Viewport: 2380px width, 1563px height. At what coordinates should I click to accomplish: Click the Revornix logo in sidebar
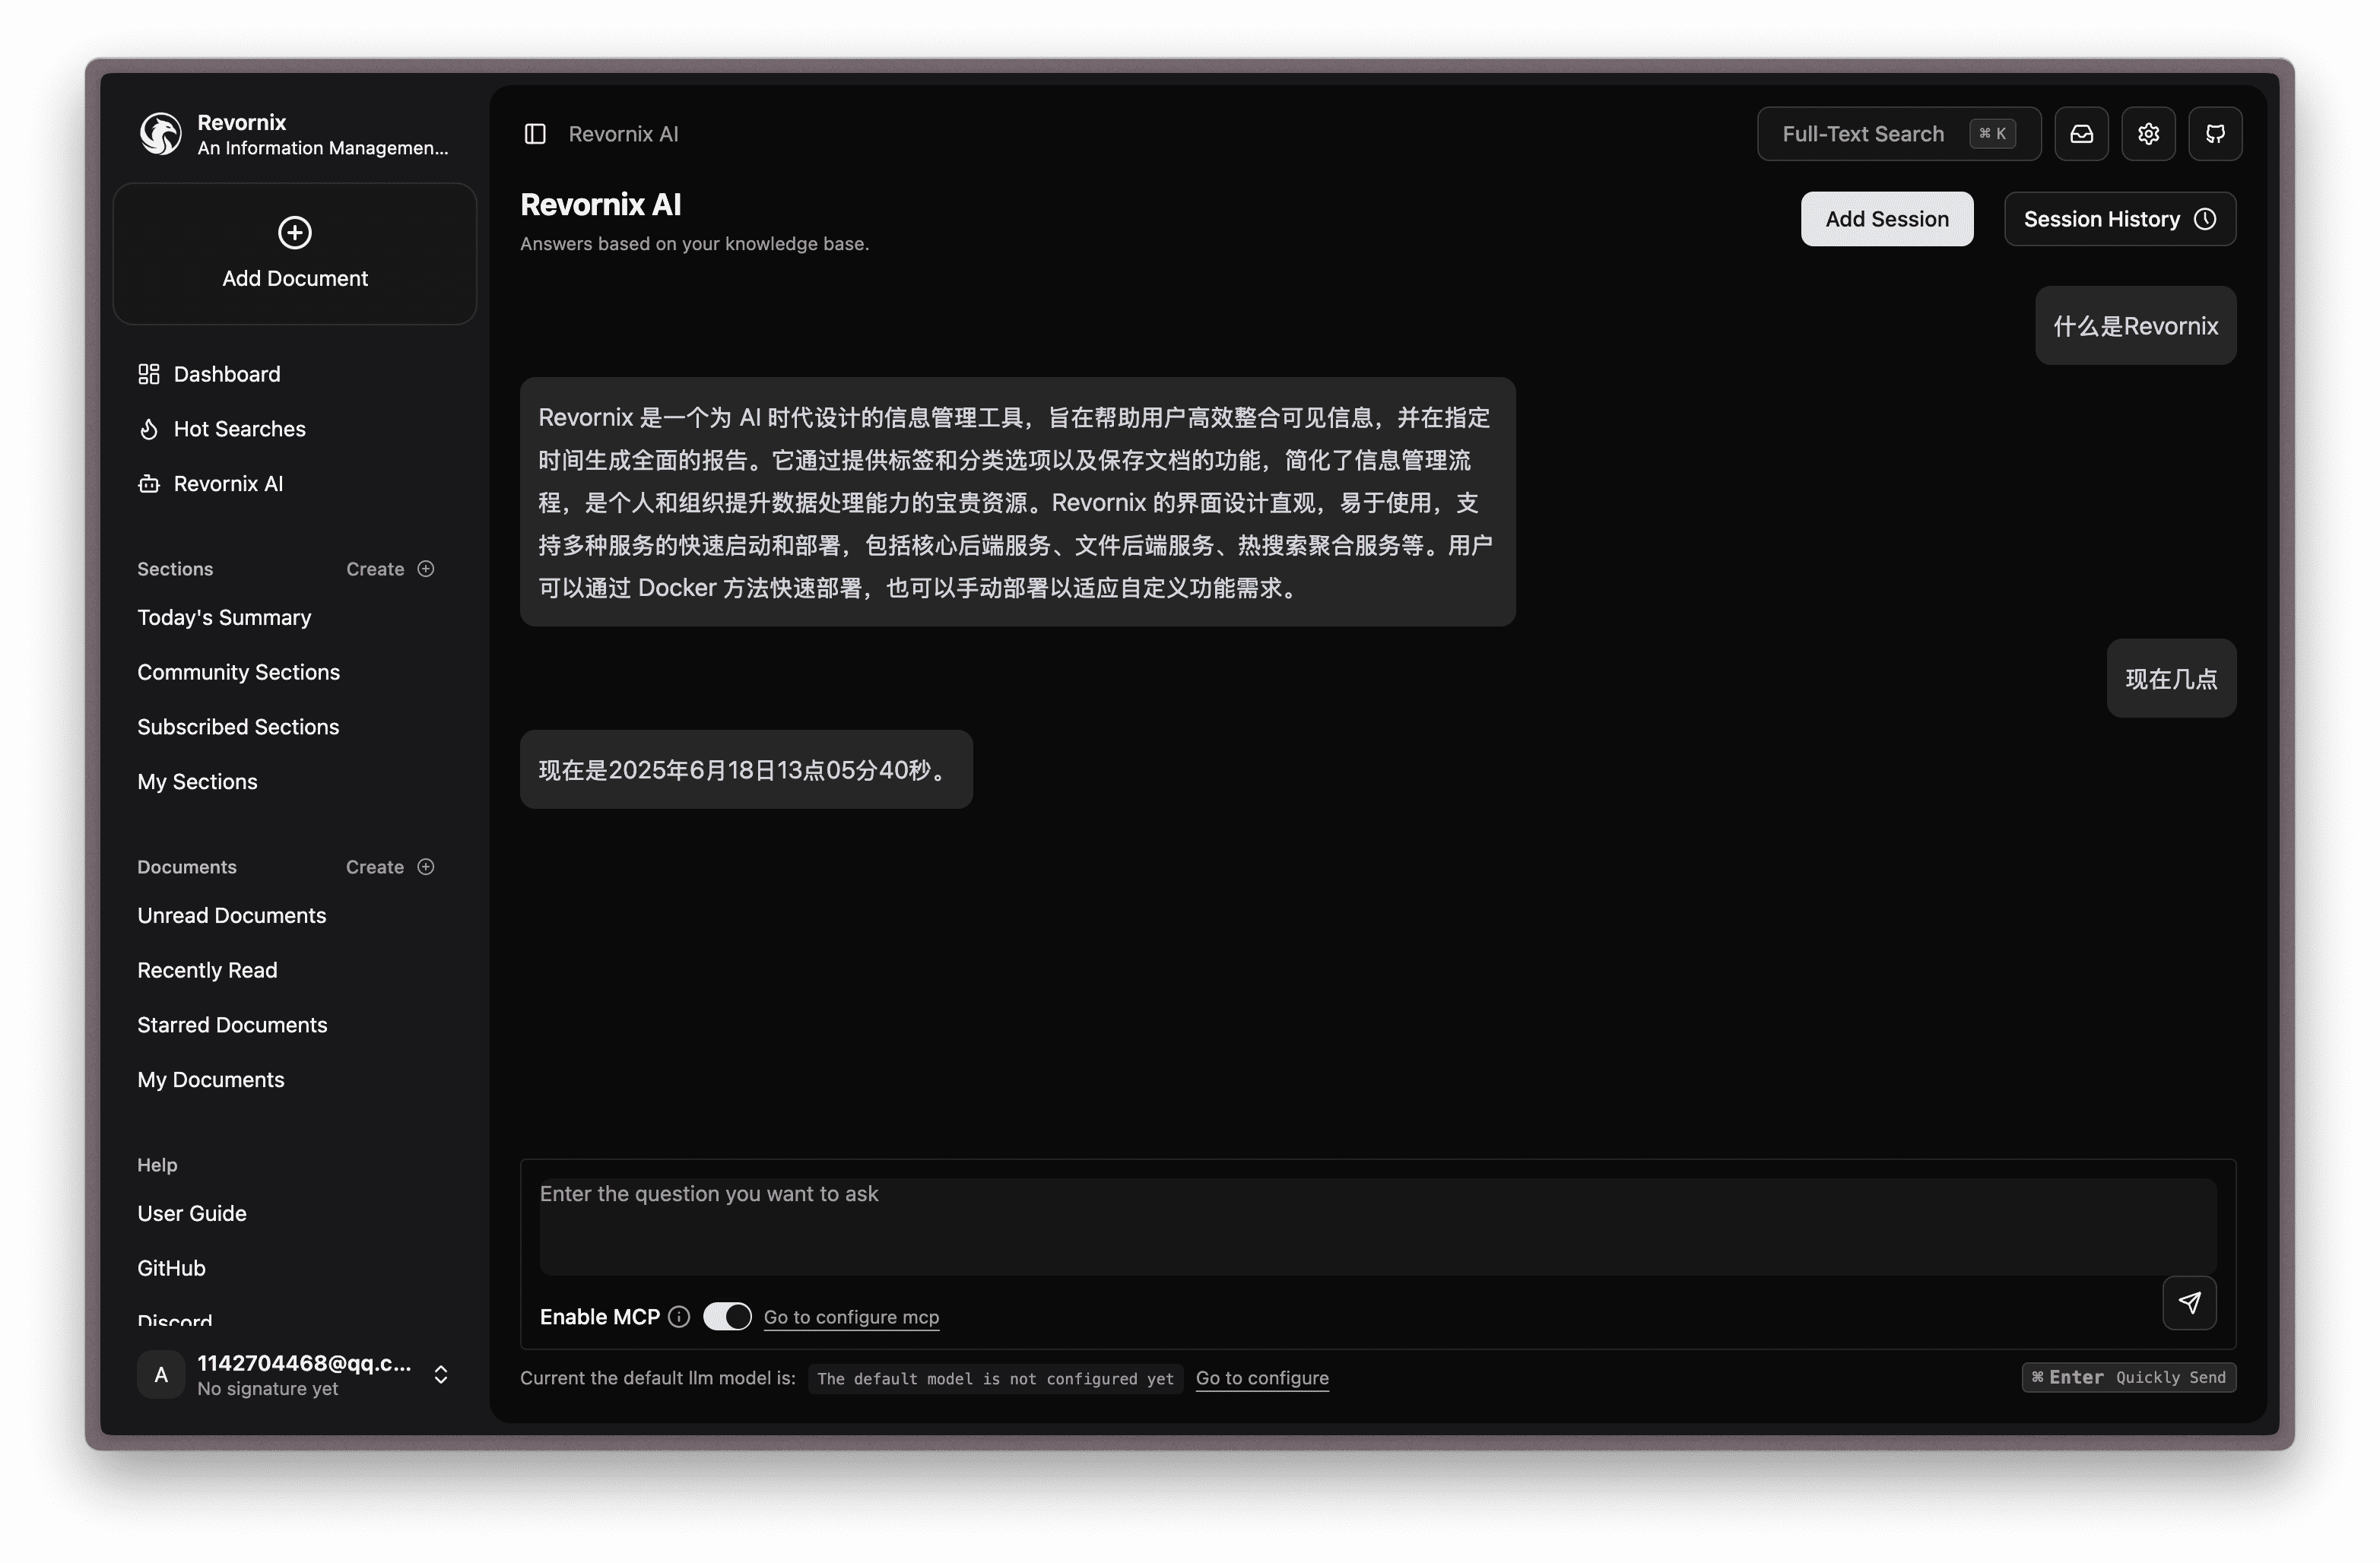tap(160, 134)
